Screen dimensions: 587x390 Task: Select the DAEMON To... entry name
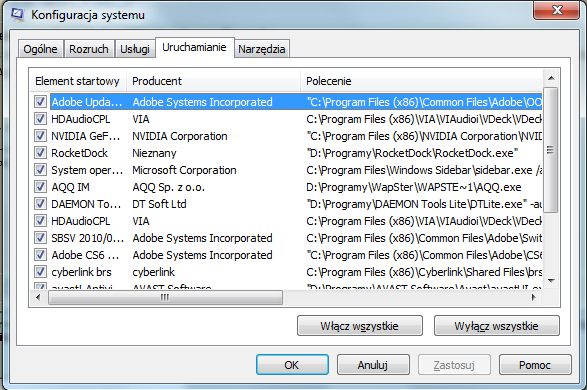pos(86,204)
